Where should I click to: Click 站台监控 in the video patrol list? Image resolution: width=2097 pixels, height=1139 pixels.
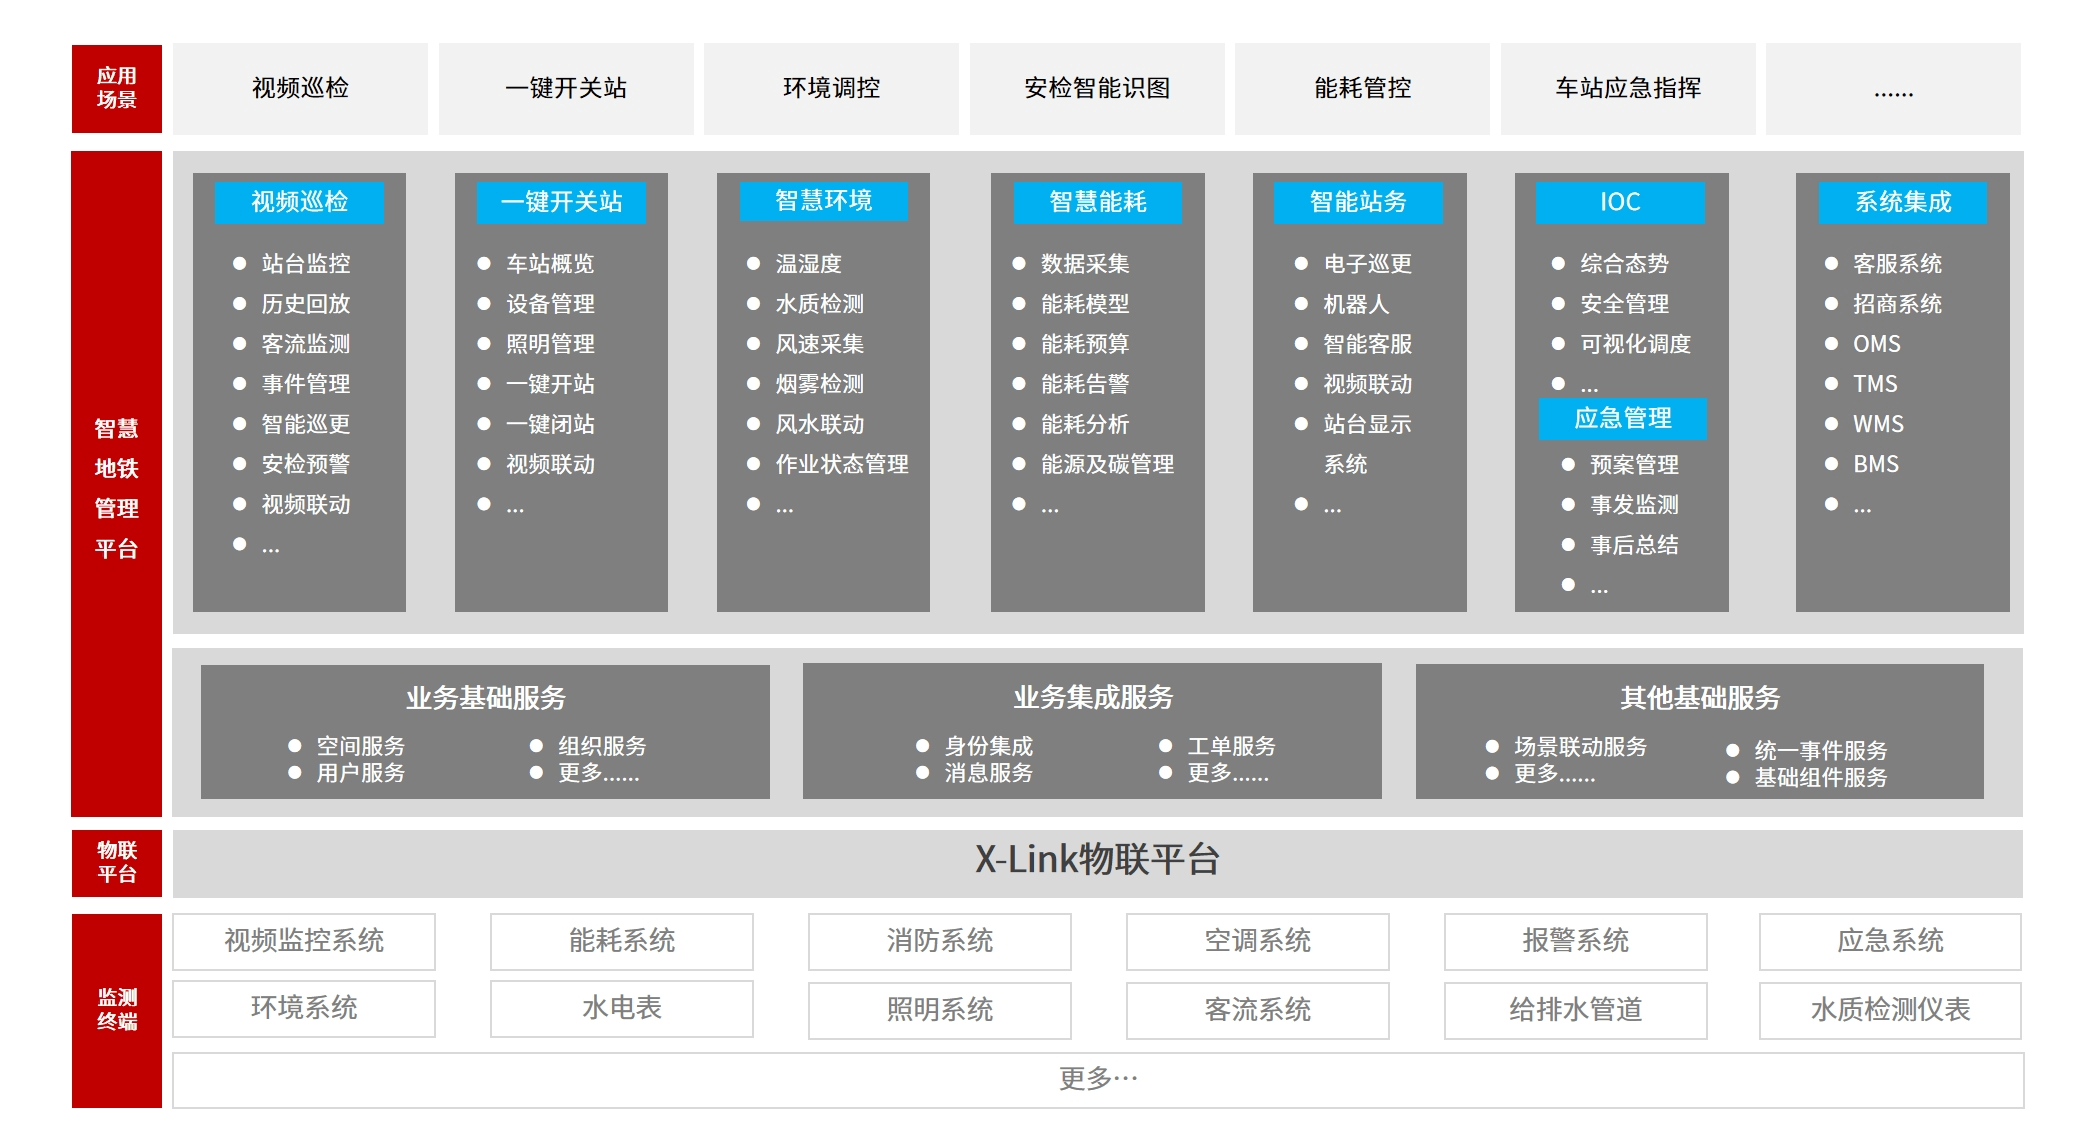point(306,264)
